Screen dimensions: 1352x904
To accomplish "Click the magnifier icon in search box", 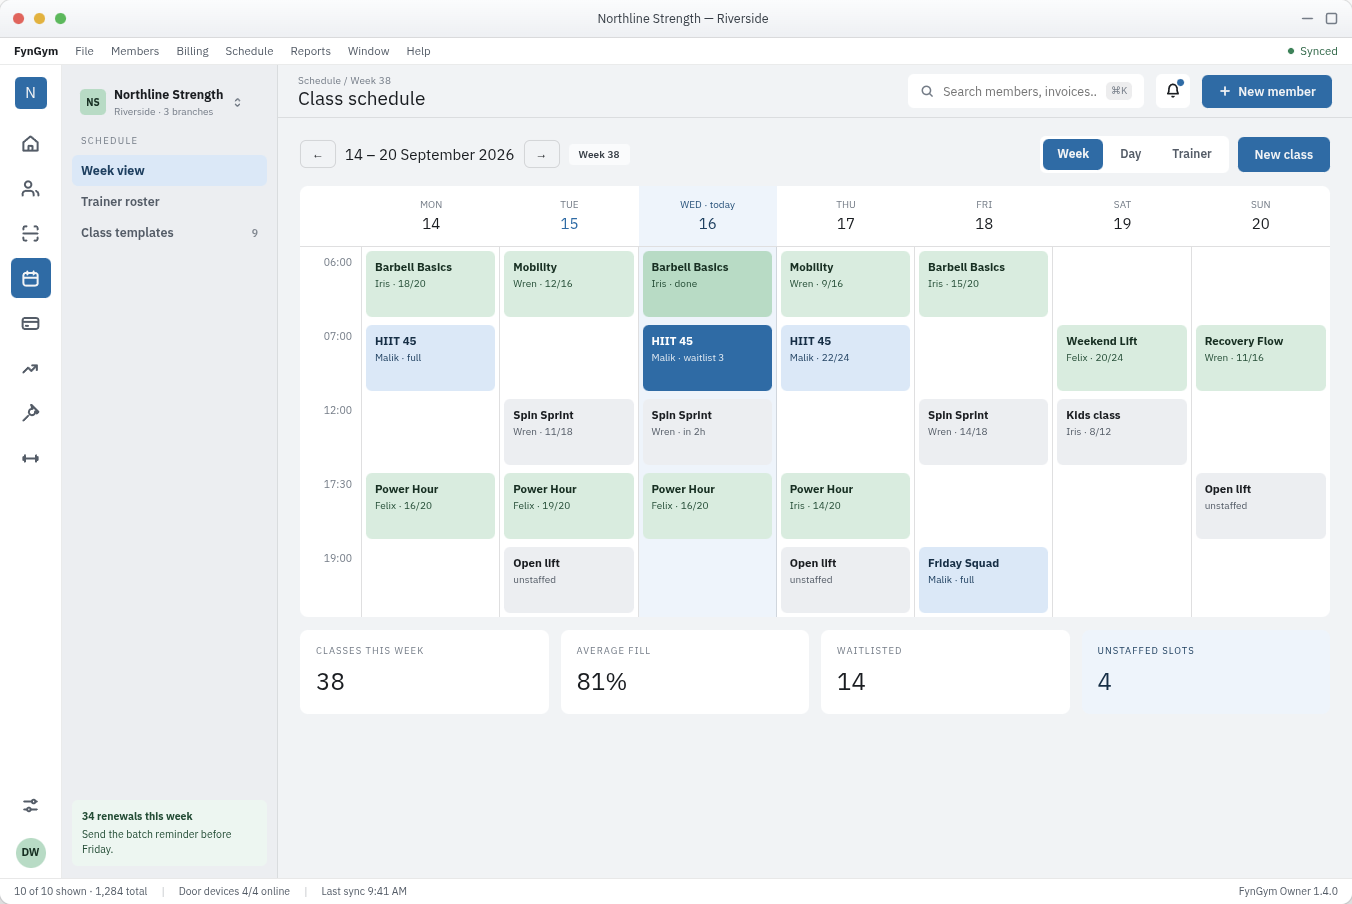I will coord(927,91).
